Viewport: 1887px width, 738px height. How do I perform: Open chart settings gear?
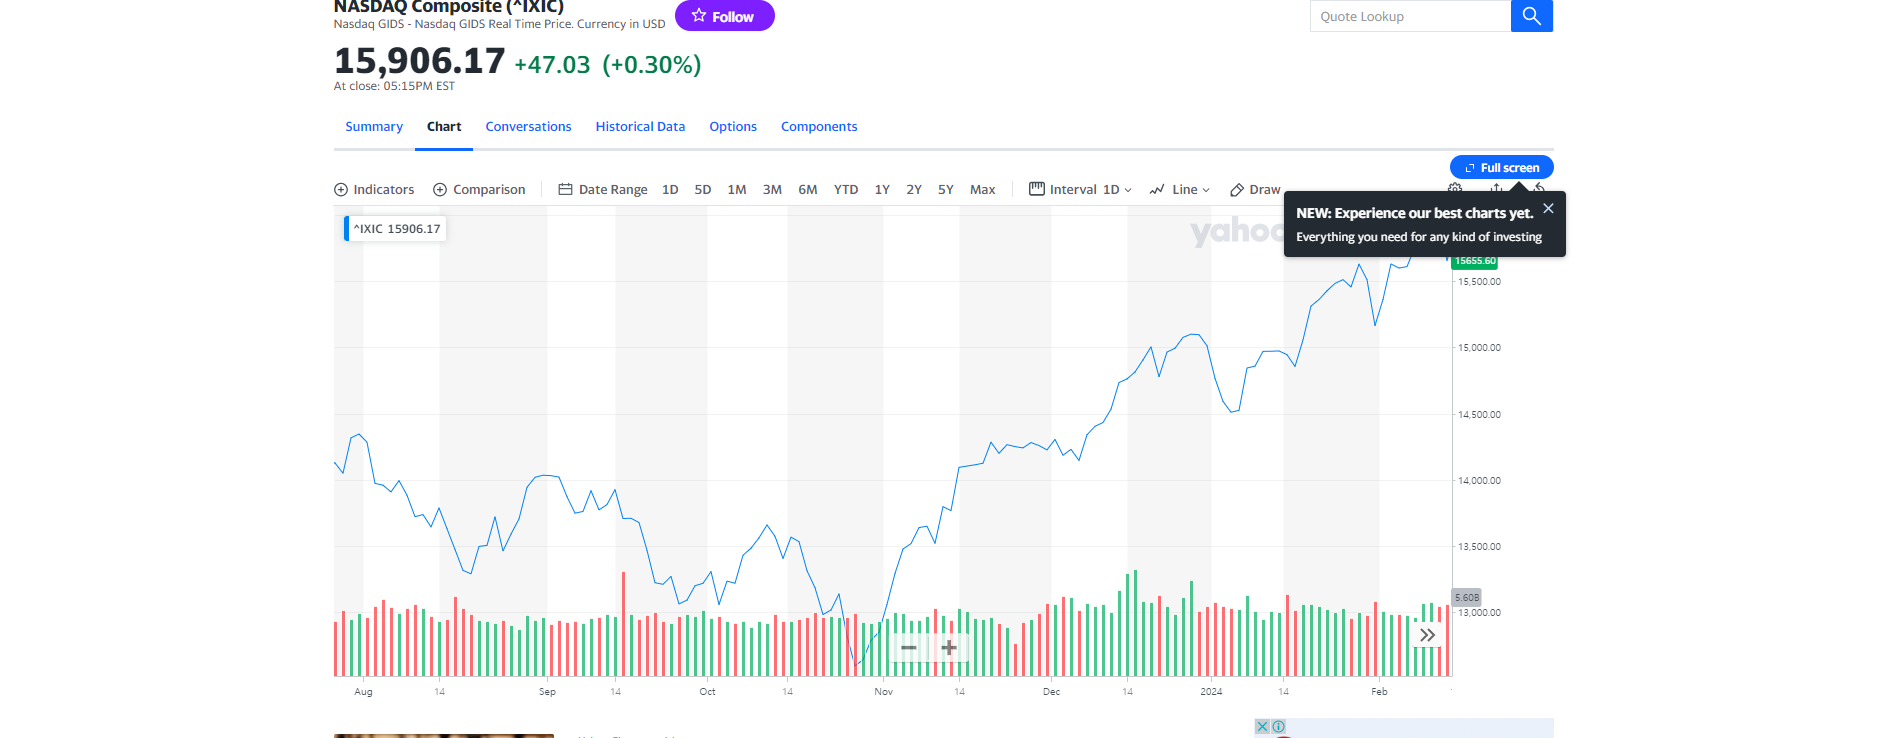coord(1455,188)
